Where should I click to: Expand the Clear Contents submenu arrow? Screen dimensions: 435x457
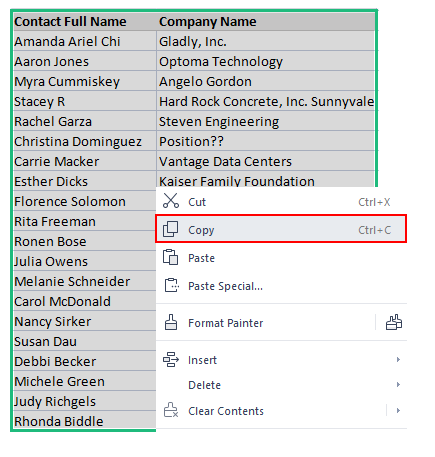tap(398, 410)
